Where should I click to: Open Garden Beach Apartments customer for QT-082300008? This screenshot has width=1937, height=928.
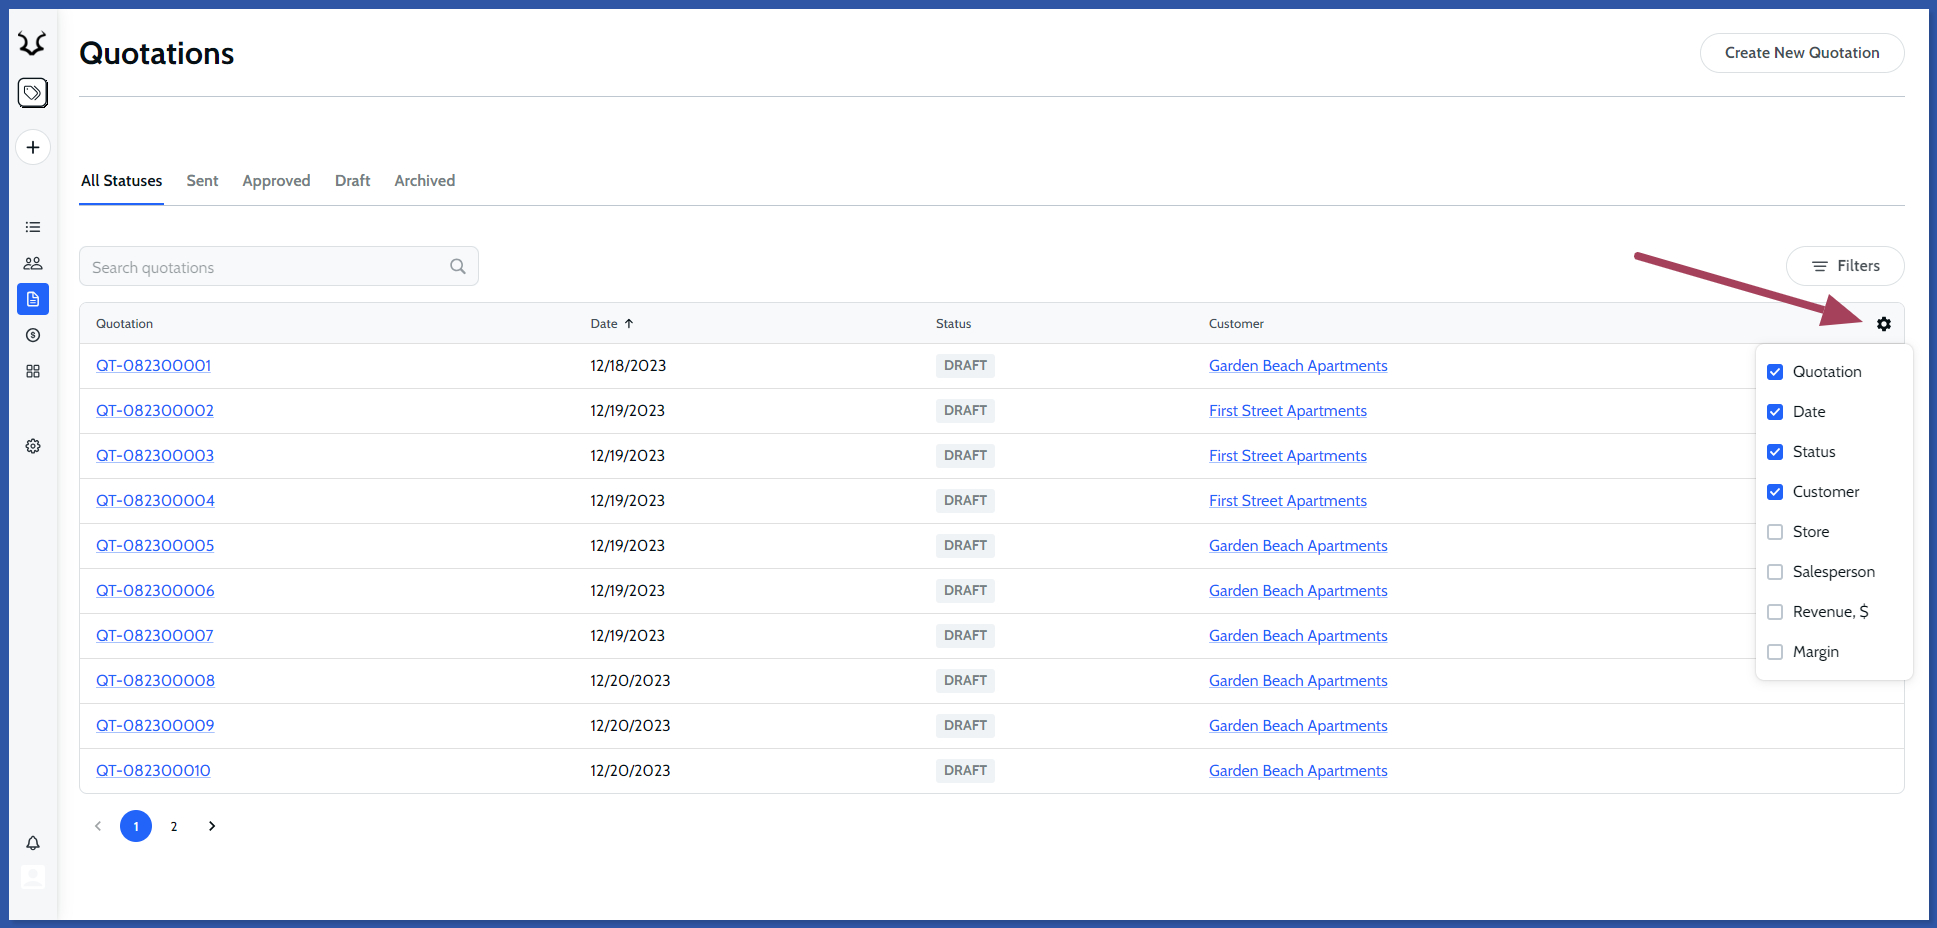pos(1298,681)
